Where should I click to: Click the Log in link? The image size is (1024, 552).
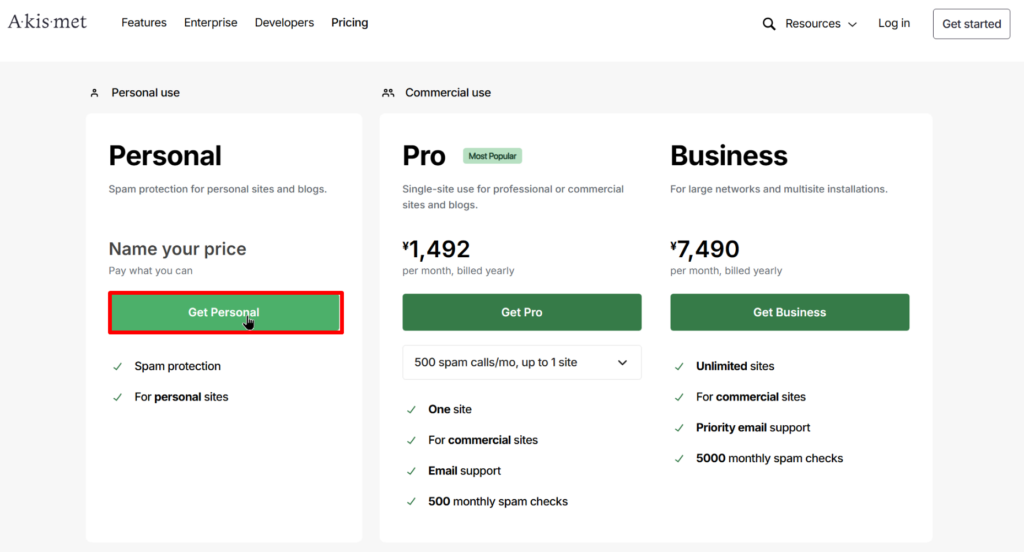pyautogui.click(x=894, y=24)
